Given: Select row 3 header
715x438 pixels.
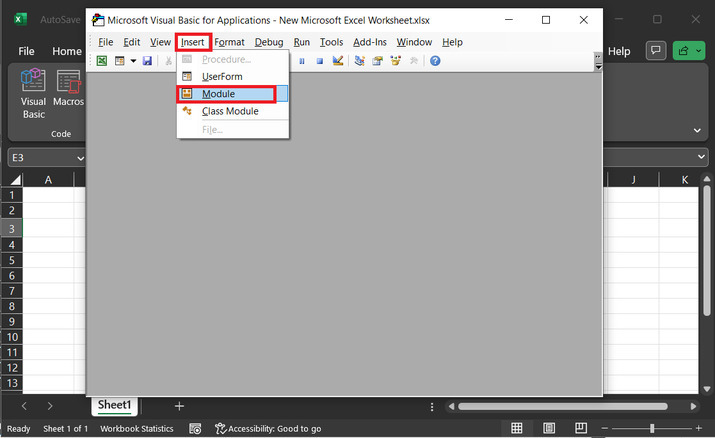Looking at the screenshot, I should pos(12,228).
